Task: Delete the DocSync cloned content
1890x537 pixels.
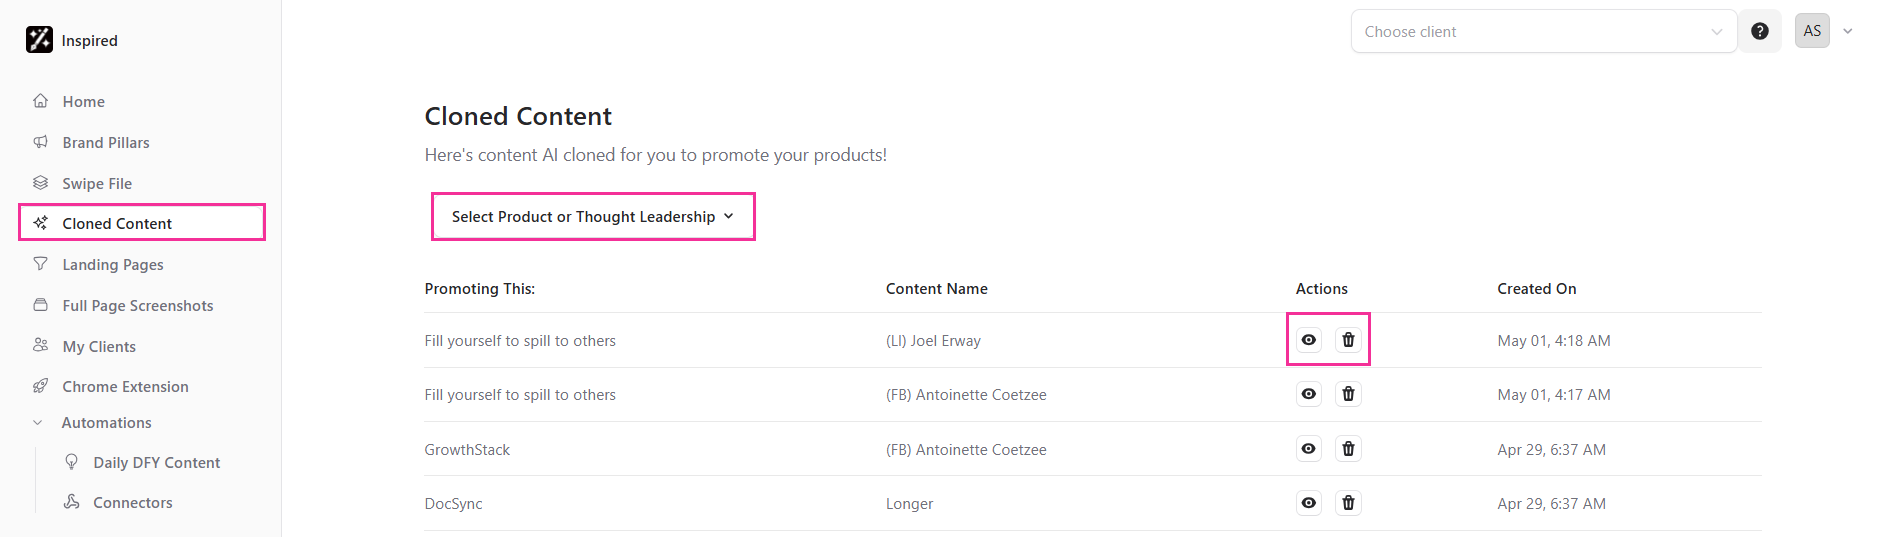Action: click(1348, 503)
